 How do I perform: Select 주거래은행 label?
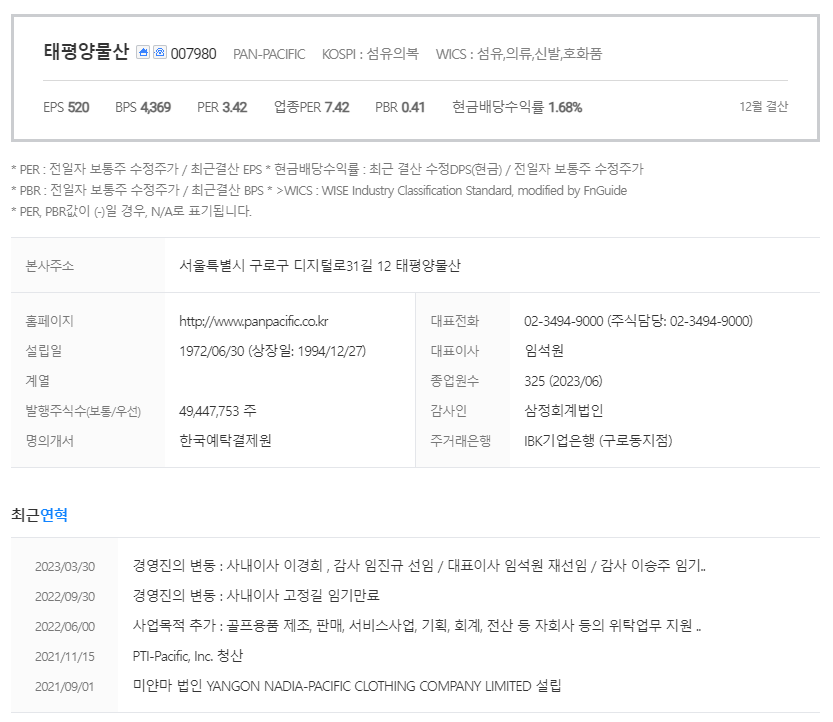tap(461, 440)
